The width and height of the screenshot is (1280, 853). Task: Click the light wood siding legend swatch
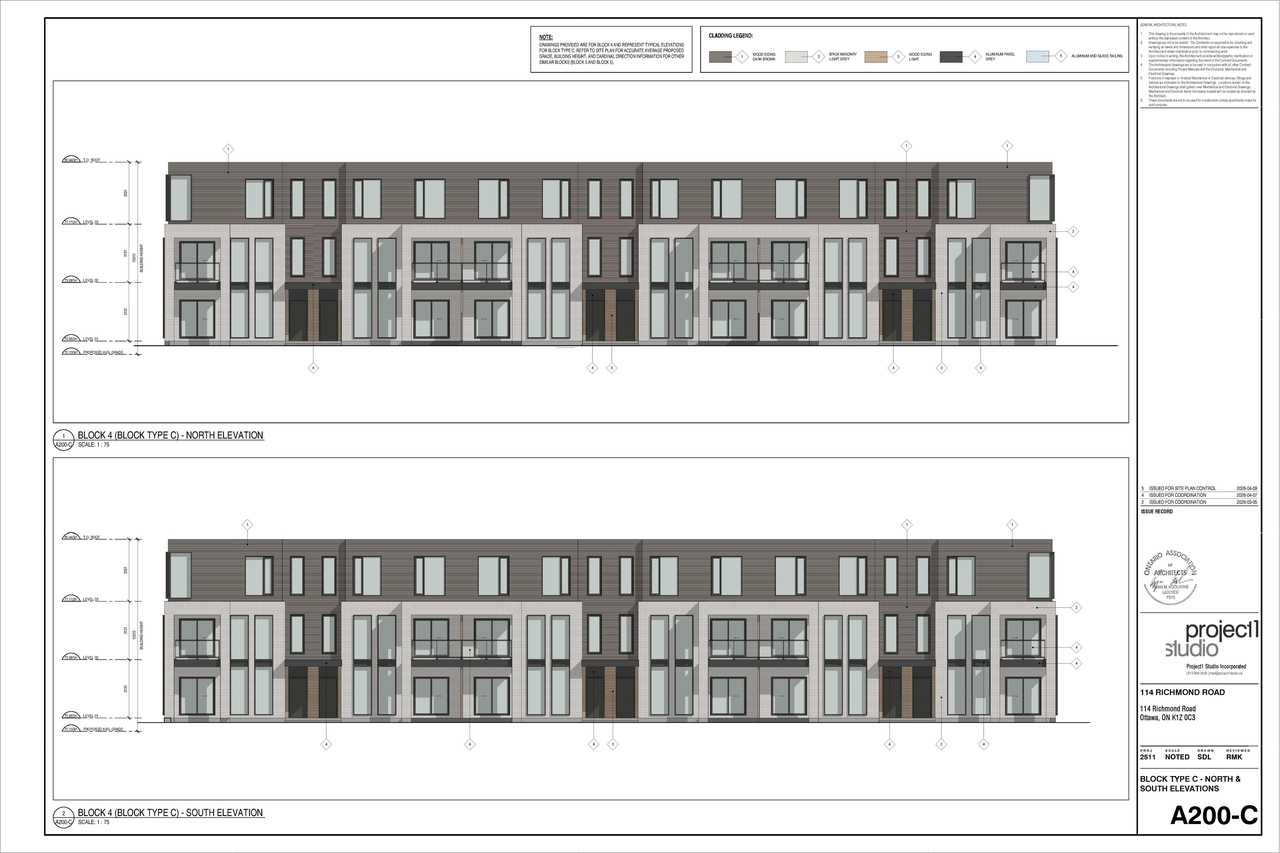tap(876, 57)
